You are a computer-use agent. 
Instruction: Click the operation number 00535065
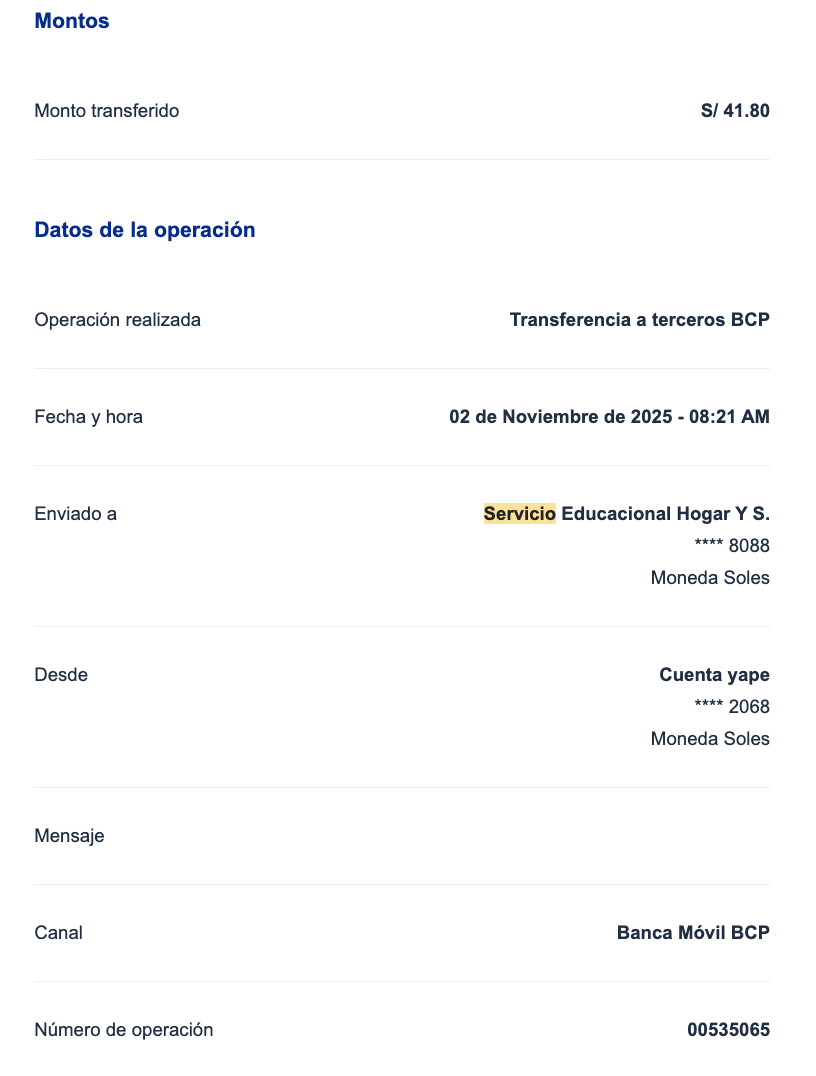(728, 1030)
